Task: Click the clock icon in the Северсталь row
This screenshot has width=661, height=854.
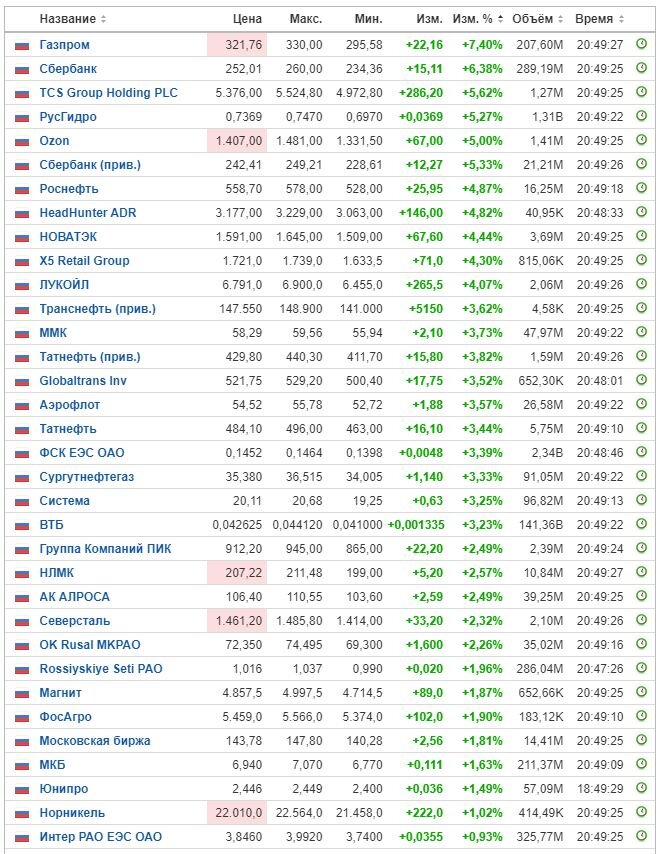Action: click(x=641, y=619)
